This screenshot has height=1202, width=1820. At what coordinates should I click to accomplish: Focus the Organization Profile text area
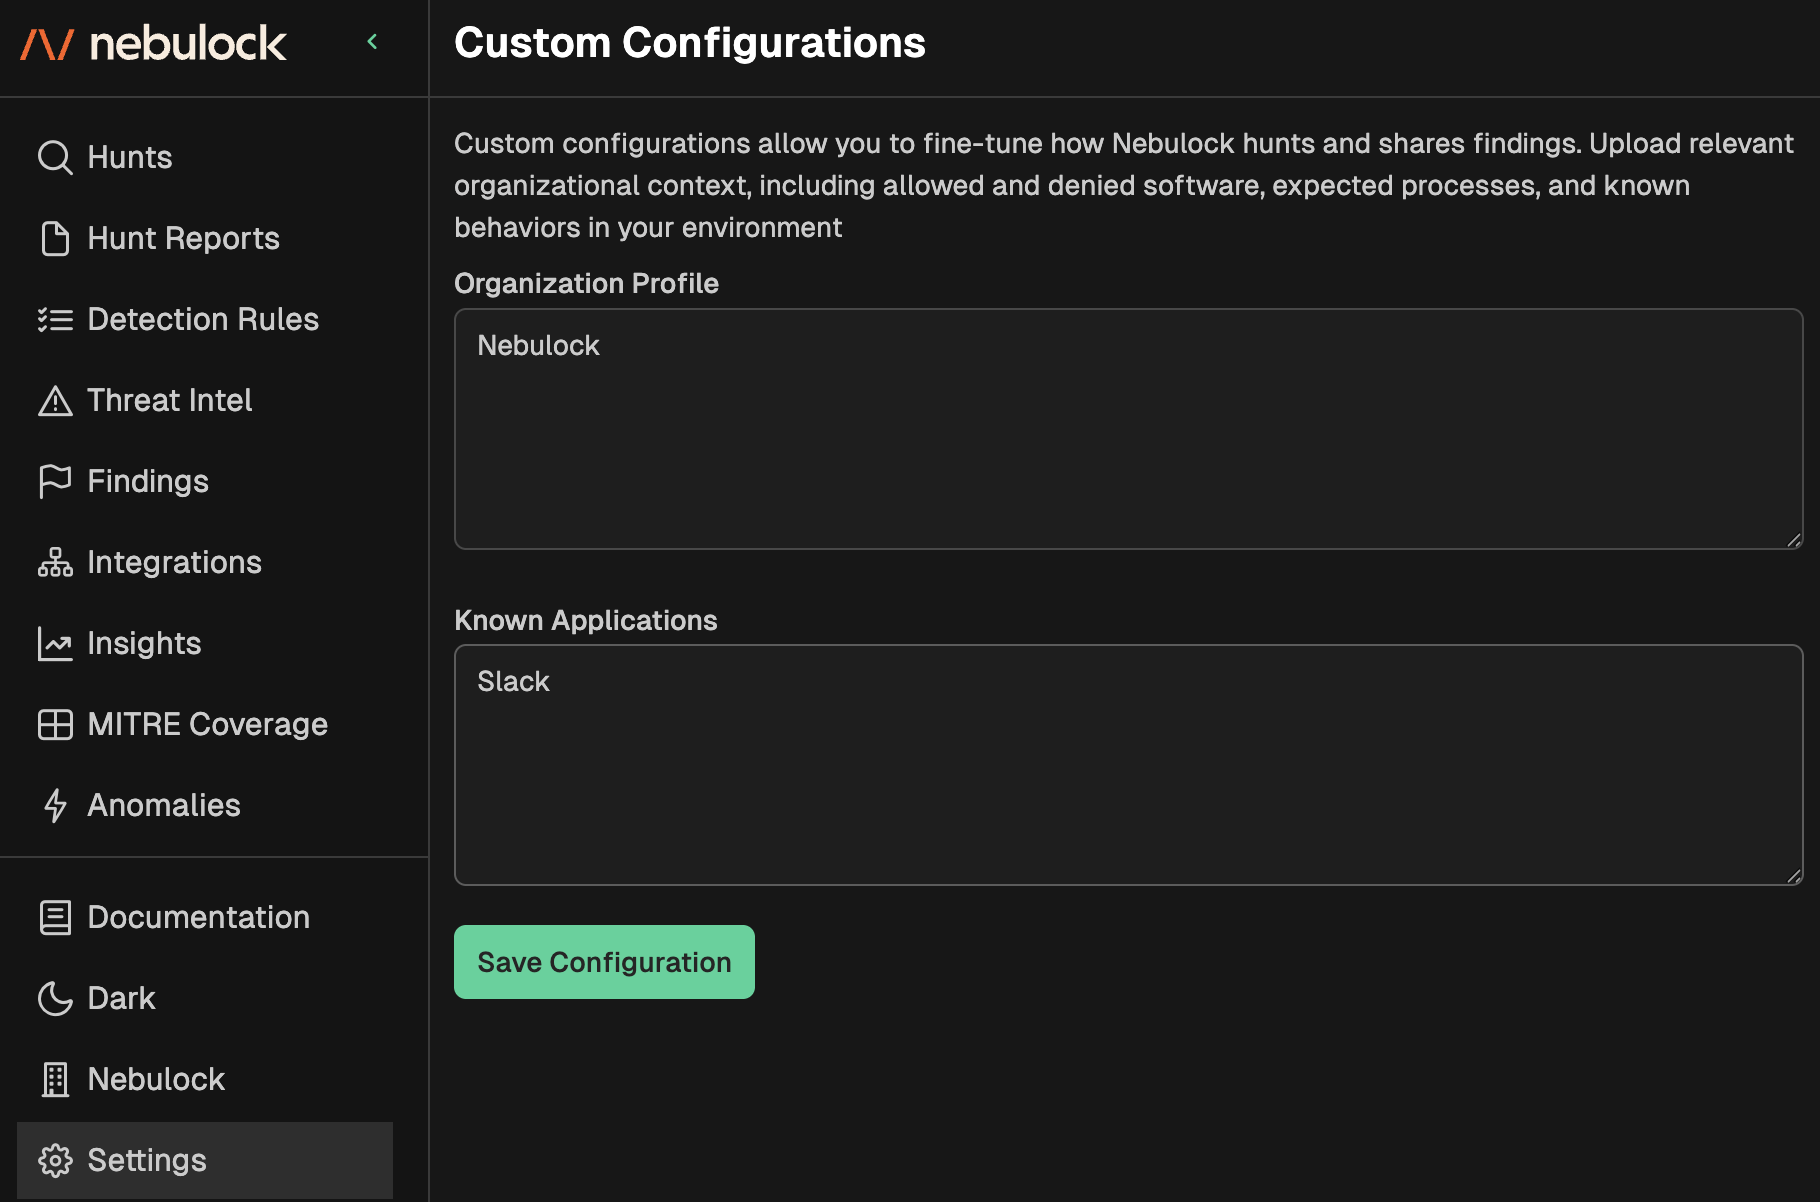pyautogui.click(x=1128, y=429)
